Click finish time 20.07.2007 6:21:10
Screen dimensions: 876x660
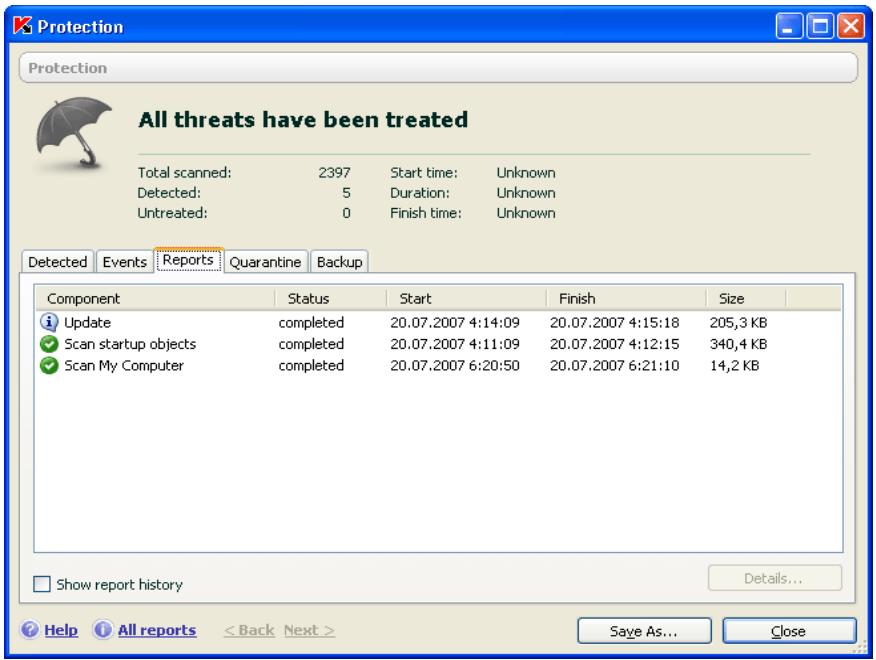pyautogui.click(x=615, y=365)
